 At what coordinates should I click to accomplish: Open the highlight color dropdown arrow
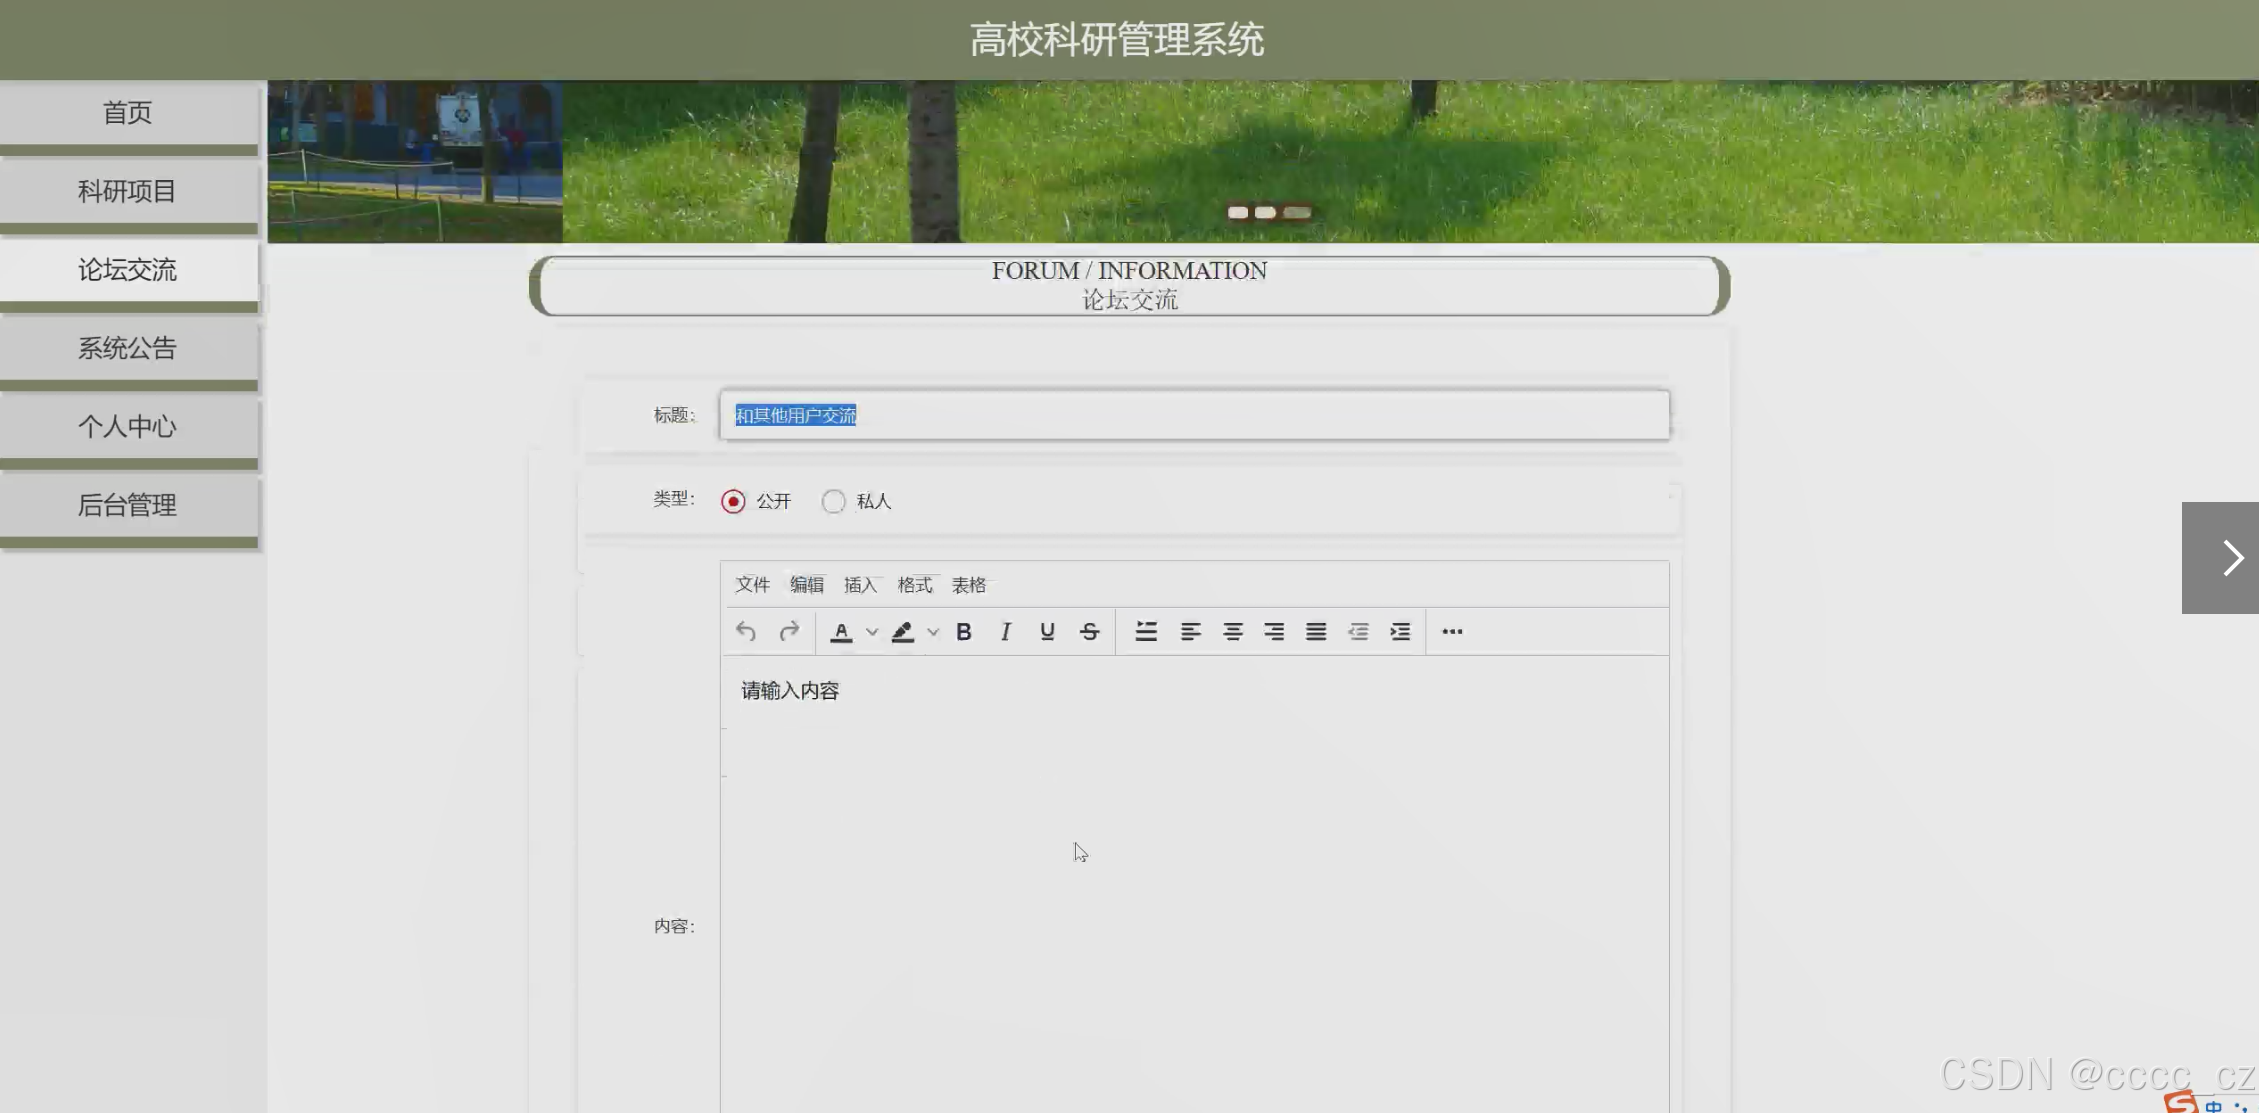pyautogui.click(x=933, y=631)
